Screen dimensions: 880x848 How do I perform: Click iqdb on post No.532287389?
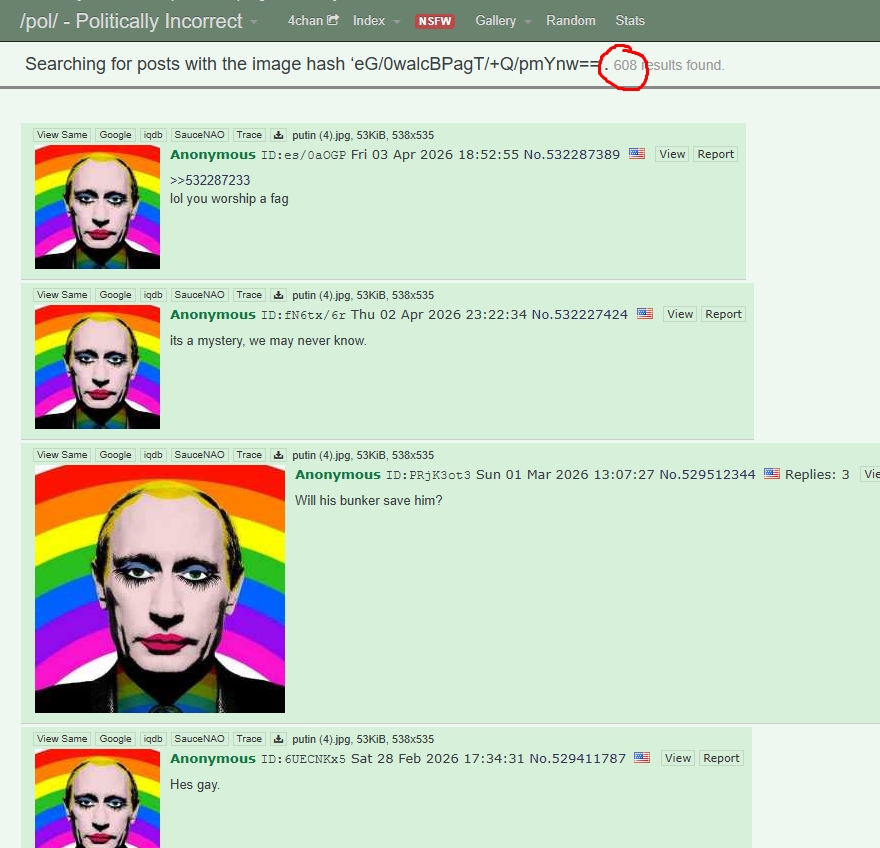(x=153, y=135)
